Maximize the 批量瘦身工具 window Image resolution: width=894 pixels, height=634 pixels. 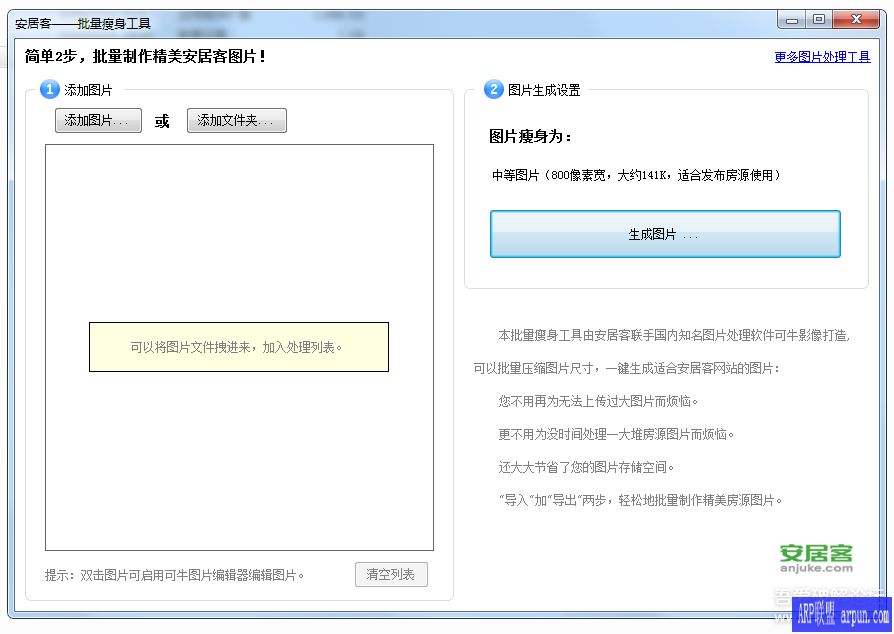coord(819,19)
